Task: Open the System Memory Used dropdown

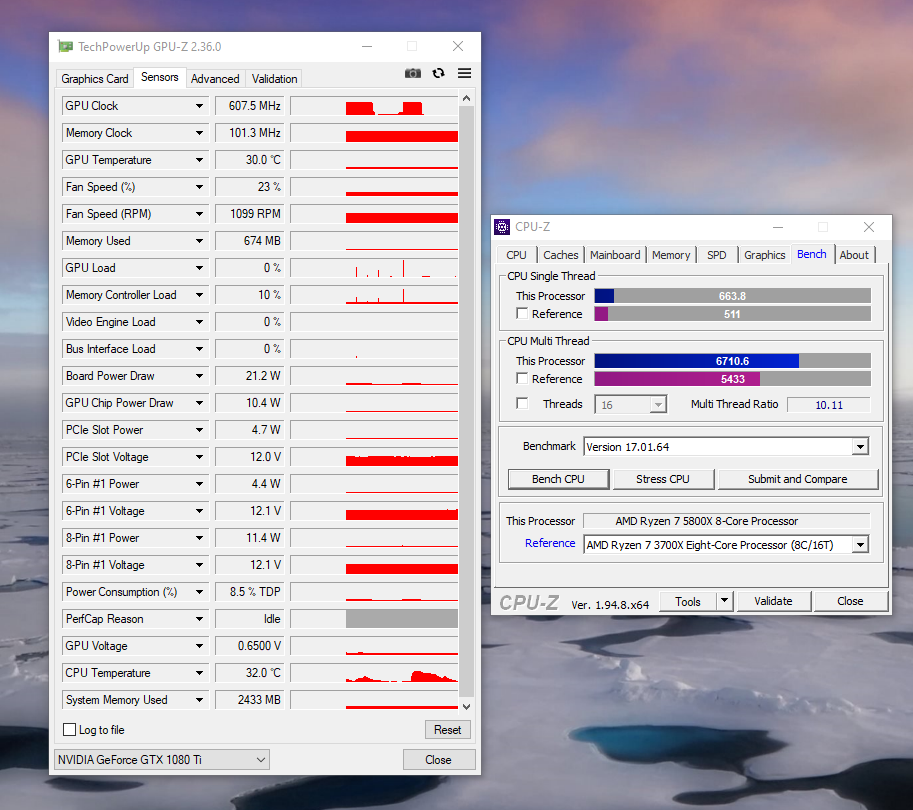Action: [199, 700]
